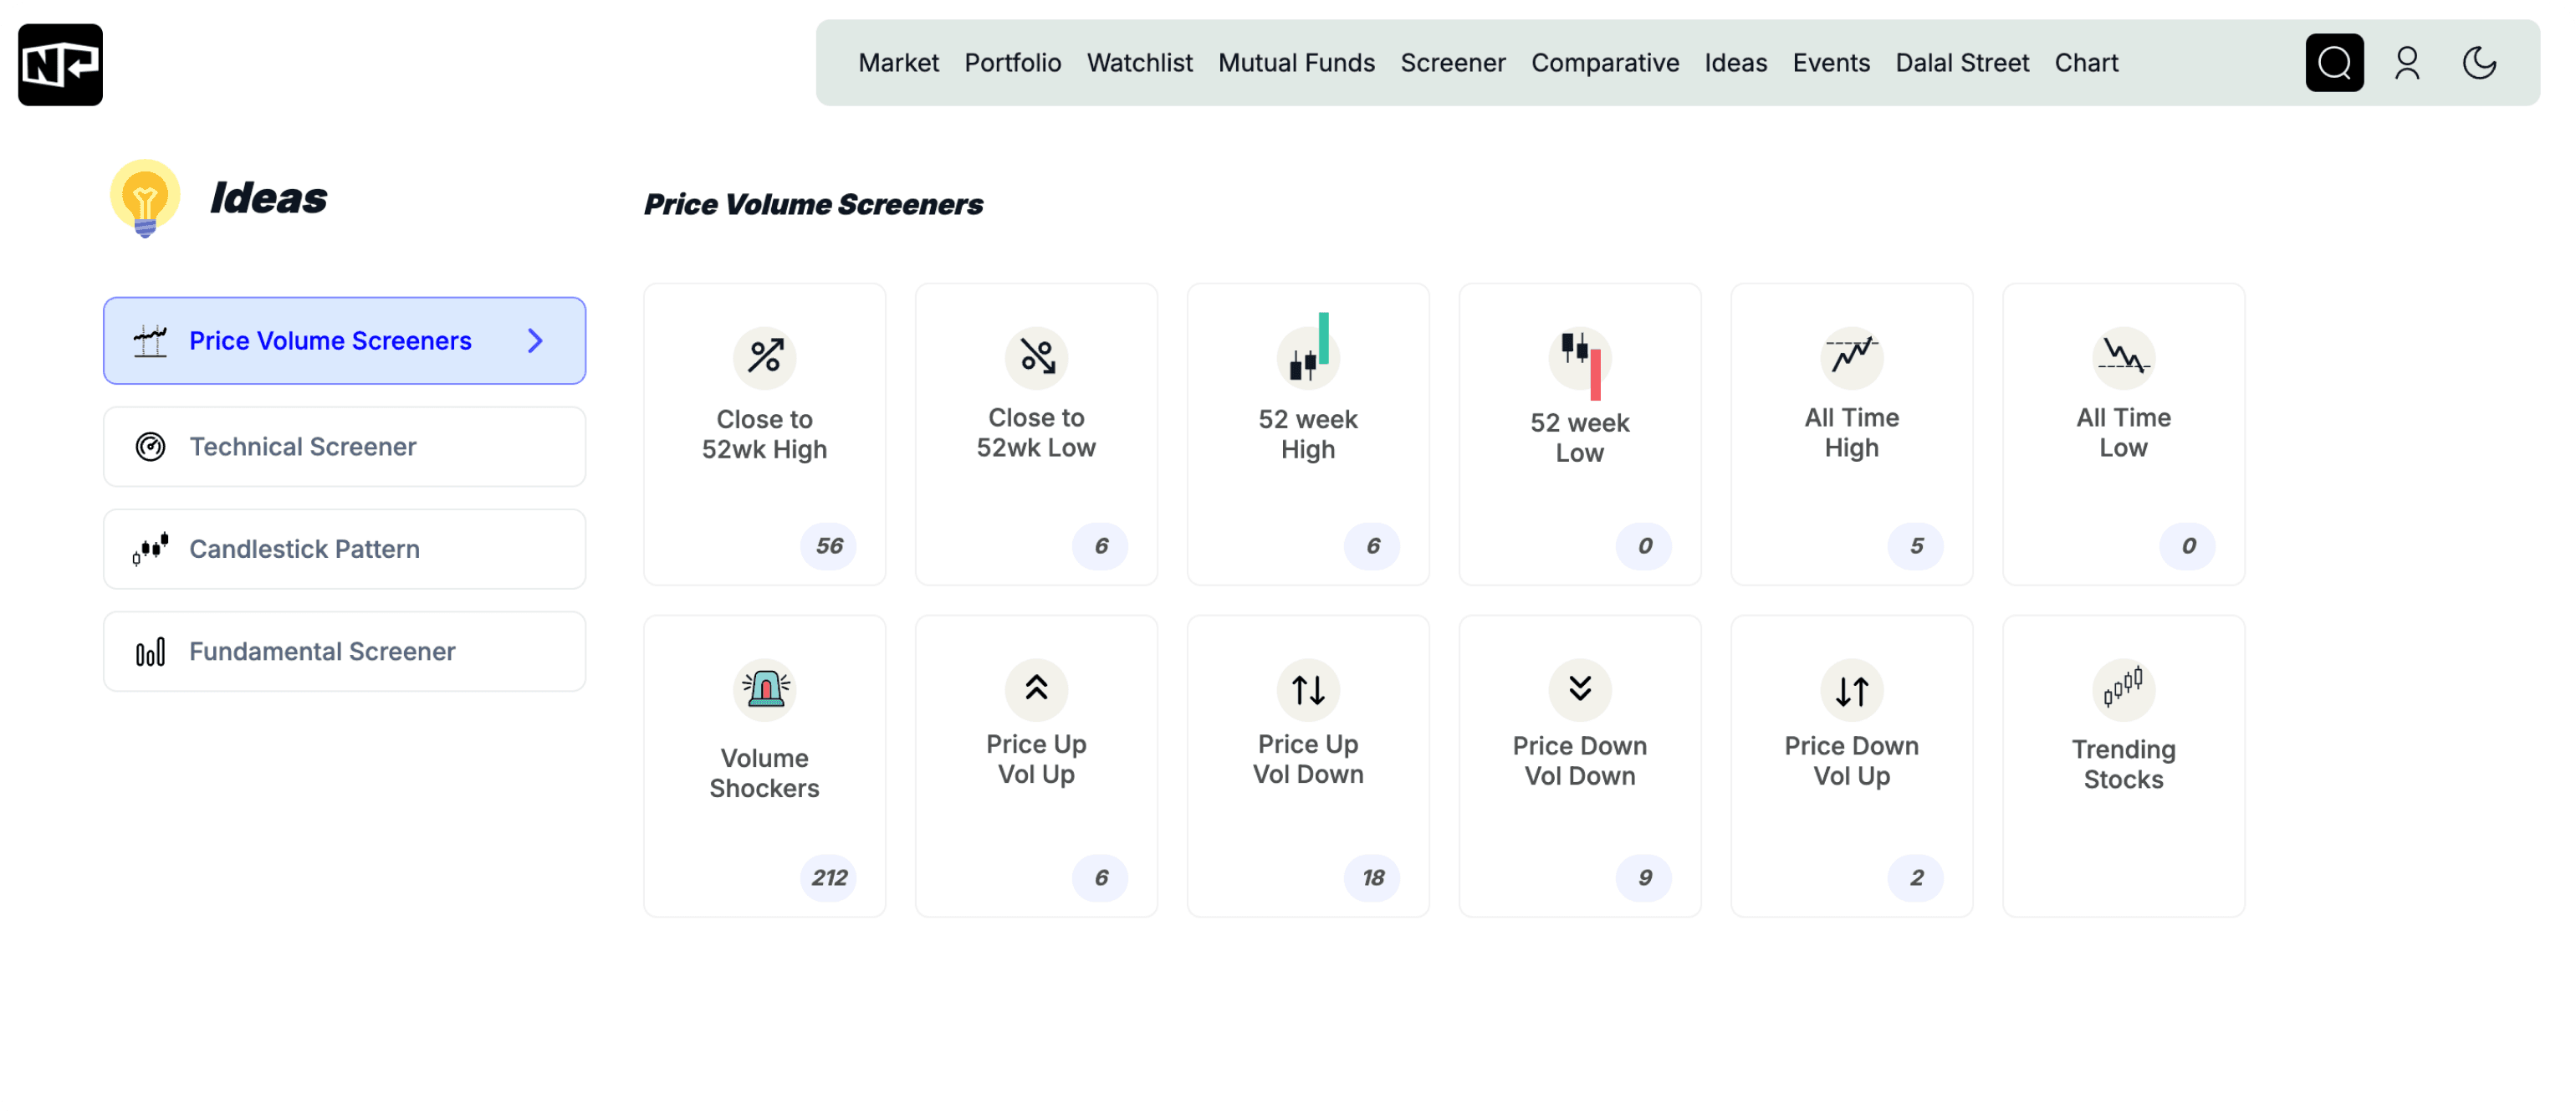Toggle dark mode with the moon icon
The image size is (2576, 1120).
coord(2481,62)
